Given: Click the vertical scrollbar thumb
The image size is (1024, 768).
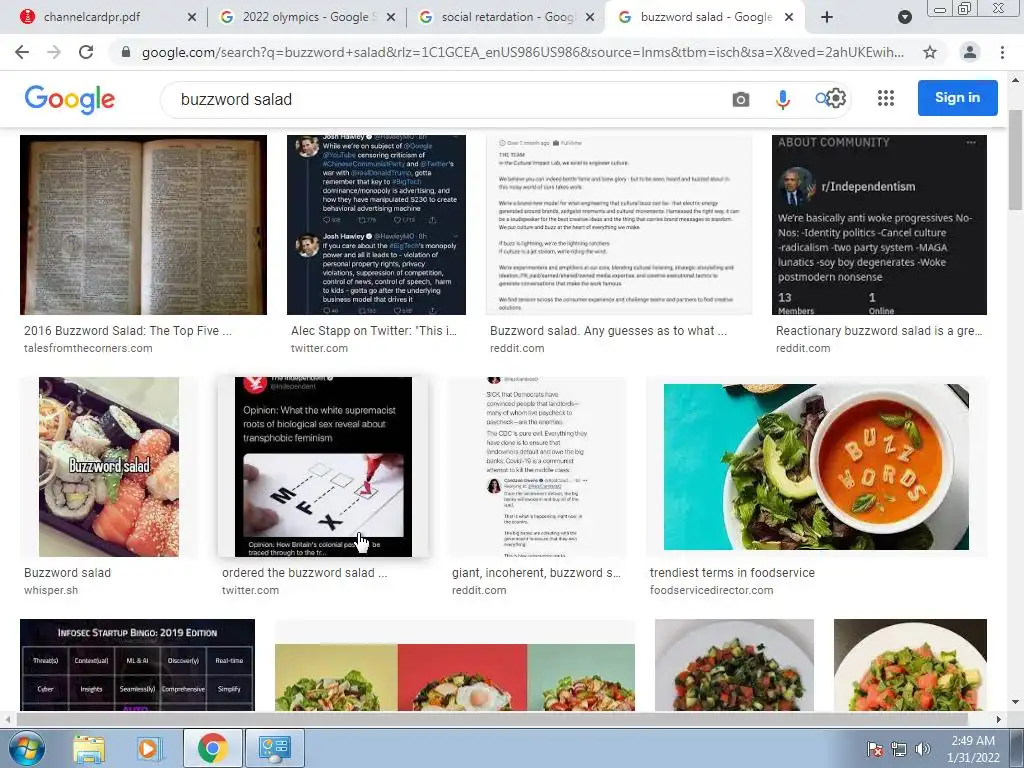Looking at the screenshot, I should tap(1015, 161).
